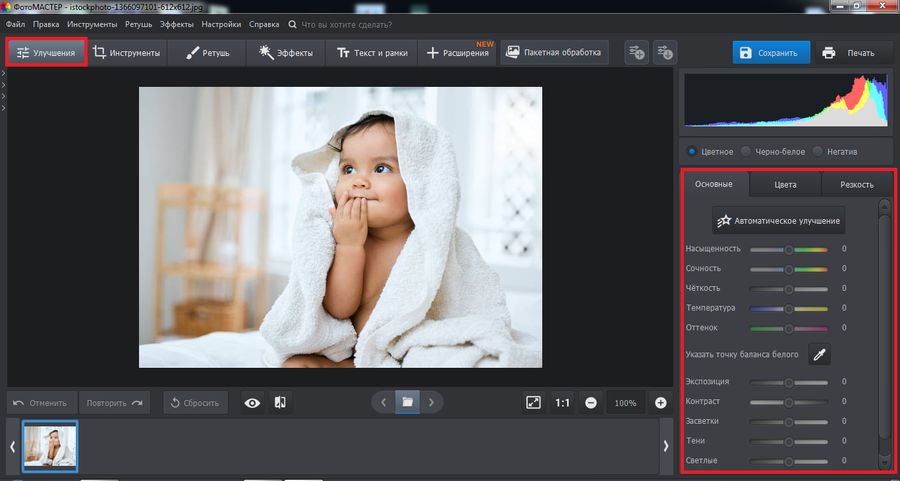Viewport: 900px width, 481px height.
Task: Click the Сочность slider handle
Action: [789, 269]
